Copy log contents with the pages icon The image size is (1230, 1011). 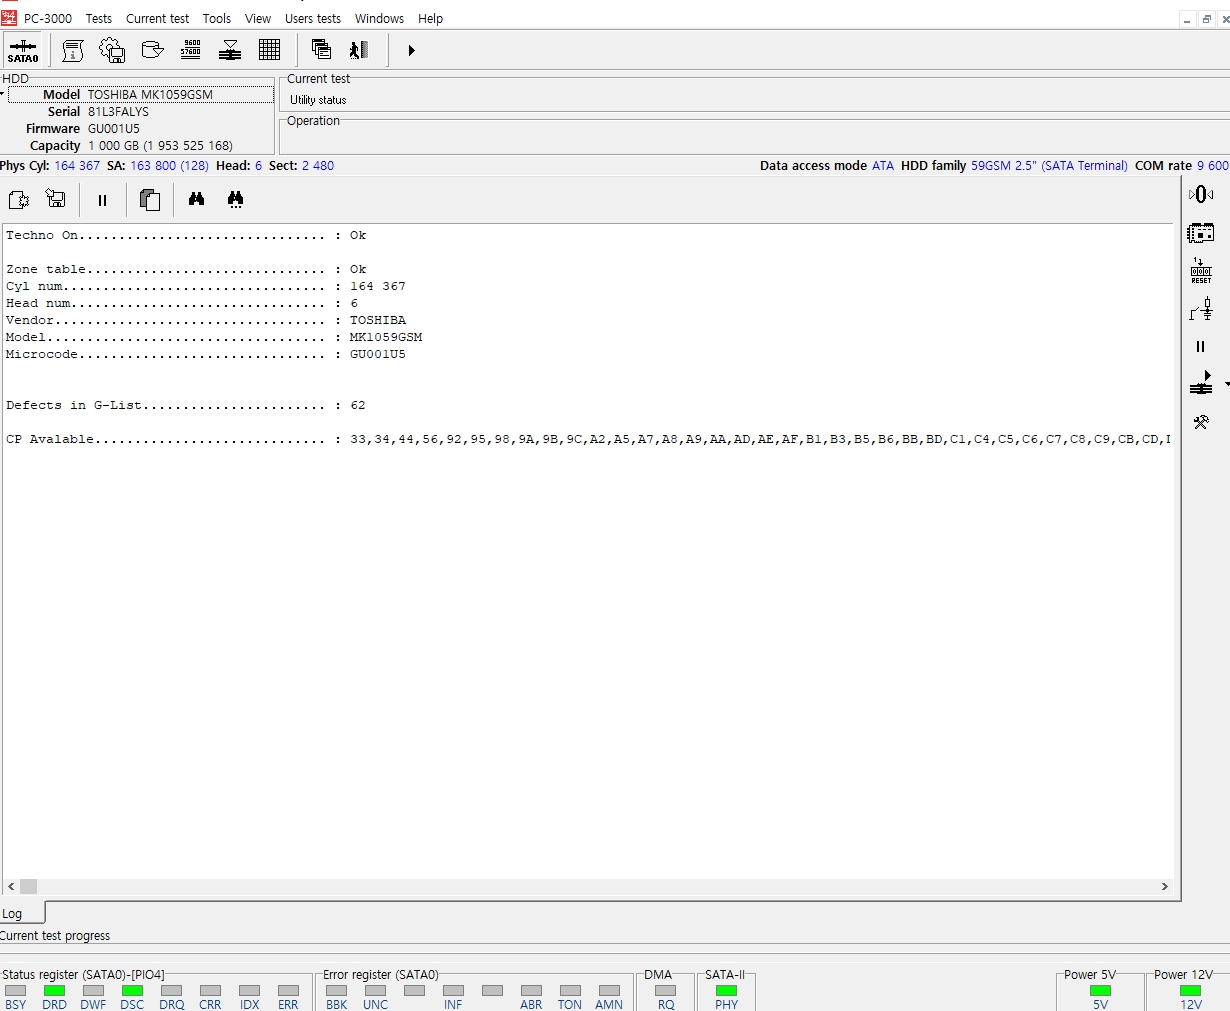(150, 200)
